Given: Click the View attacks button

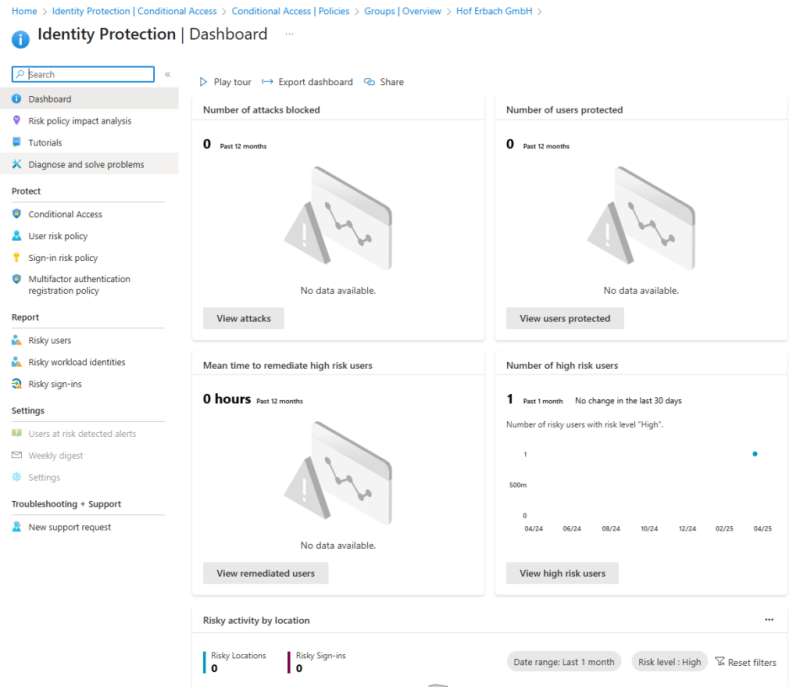Looking at the screenshot, I should tap(243, 317).
